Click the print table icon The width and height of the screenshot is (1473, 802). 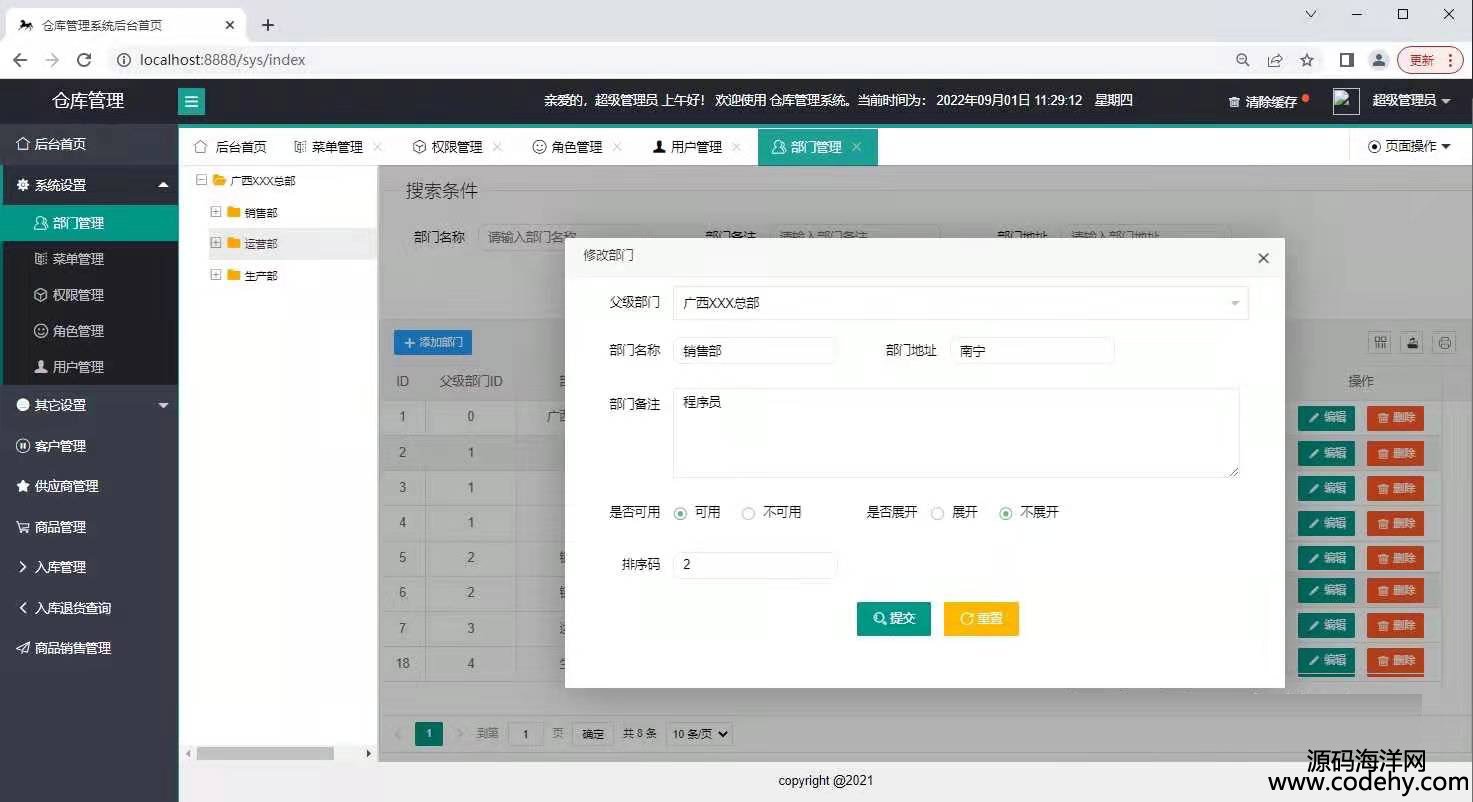1445,343
